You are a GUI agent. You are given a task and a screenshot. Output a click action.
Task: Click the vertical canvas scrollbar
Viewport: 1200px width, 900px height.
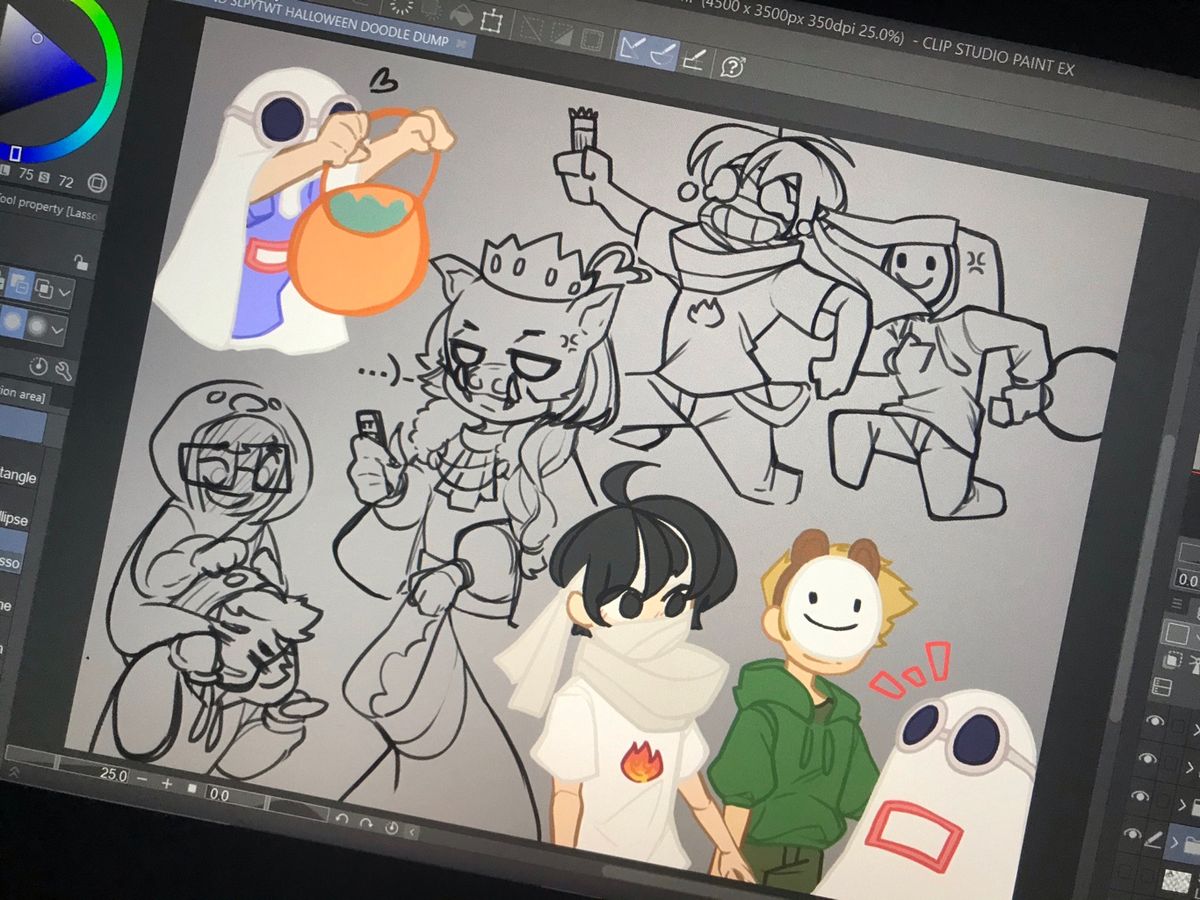coord(1142,580)
